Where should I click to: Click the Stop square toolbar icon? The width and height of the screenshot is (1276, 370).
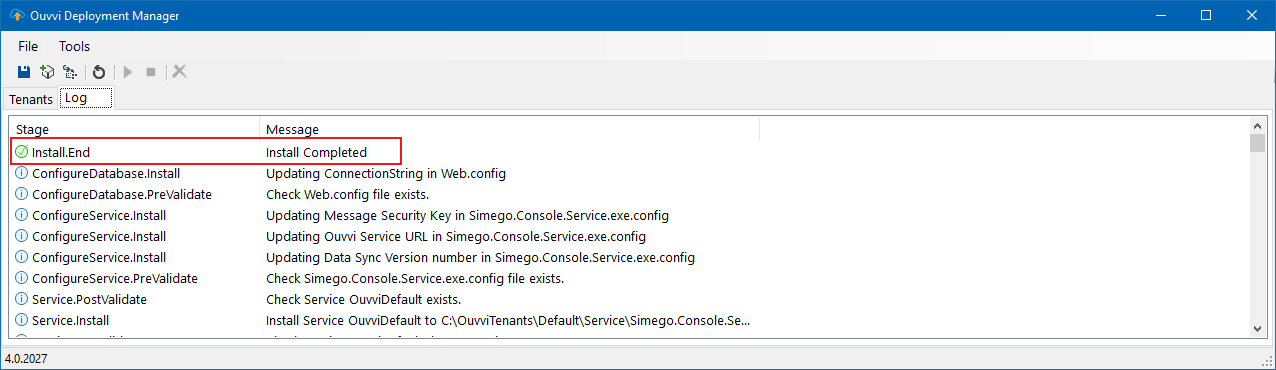(151, 72)
